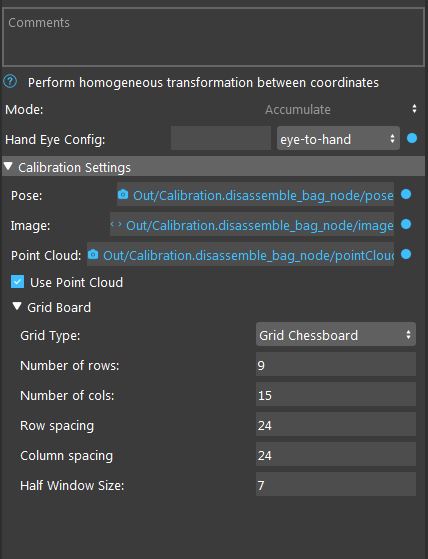428x559 pixels.
Task: Click the Half Window Size field
Action: coord(336,484)
